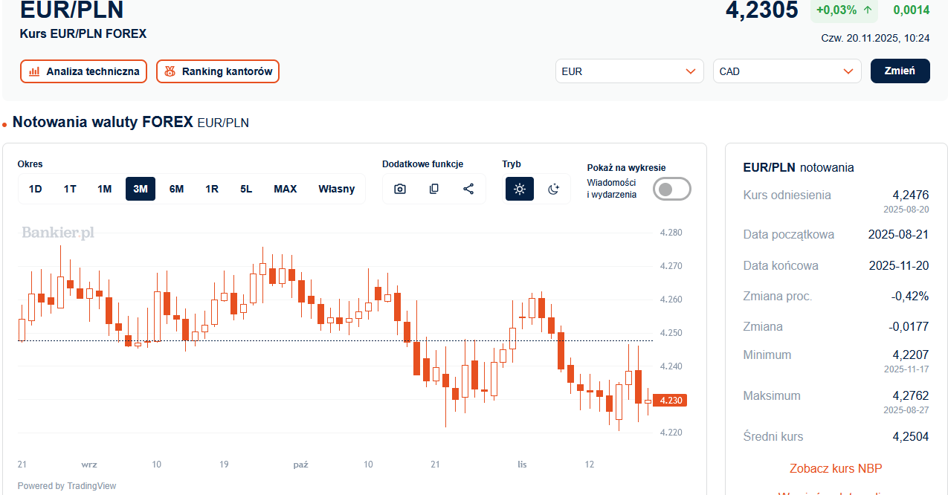Click the Data początkowa 2025-08-21 value
Image resolution: width=948 pixels, height=495 pixels.
click(898, 235)
